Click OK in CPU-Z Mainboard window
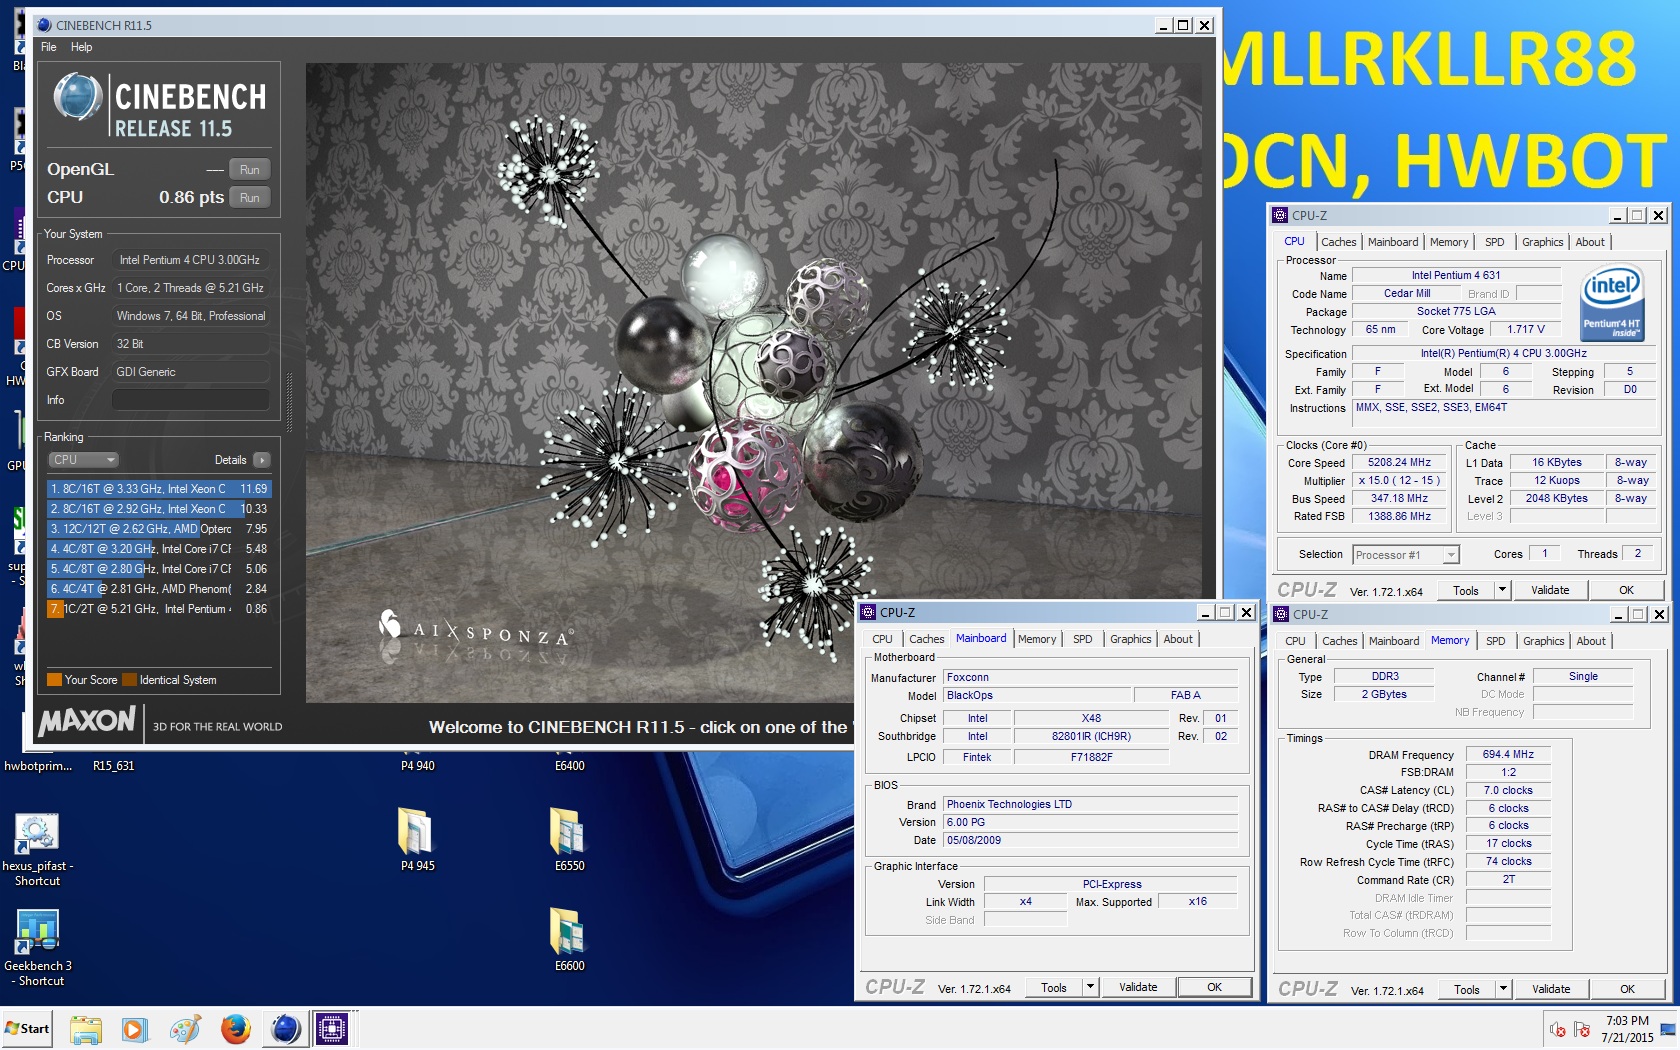1680x1050 pixels. pos(1214,987)
